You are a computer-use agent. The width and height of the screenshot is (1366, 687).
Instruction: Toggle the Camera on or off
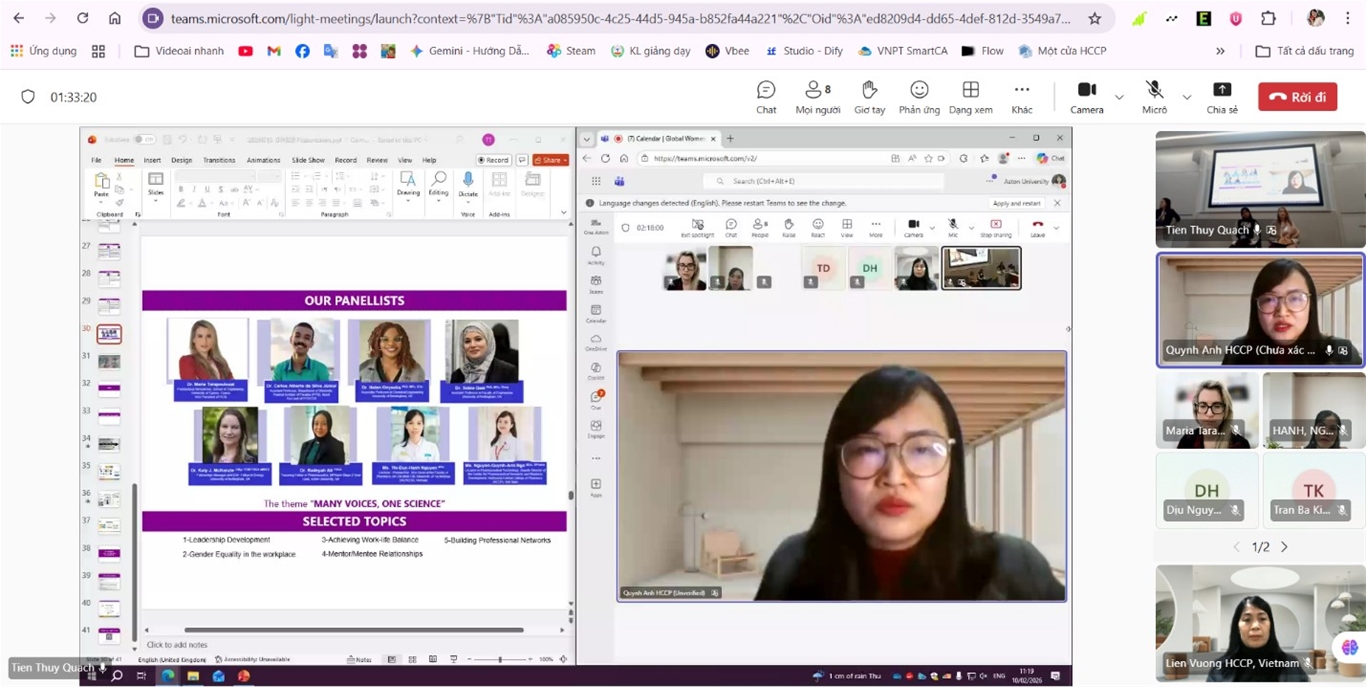(1087, 97)
